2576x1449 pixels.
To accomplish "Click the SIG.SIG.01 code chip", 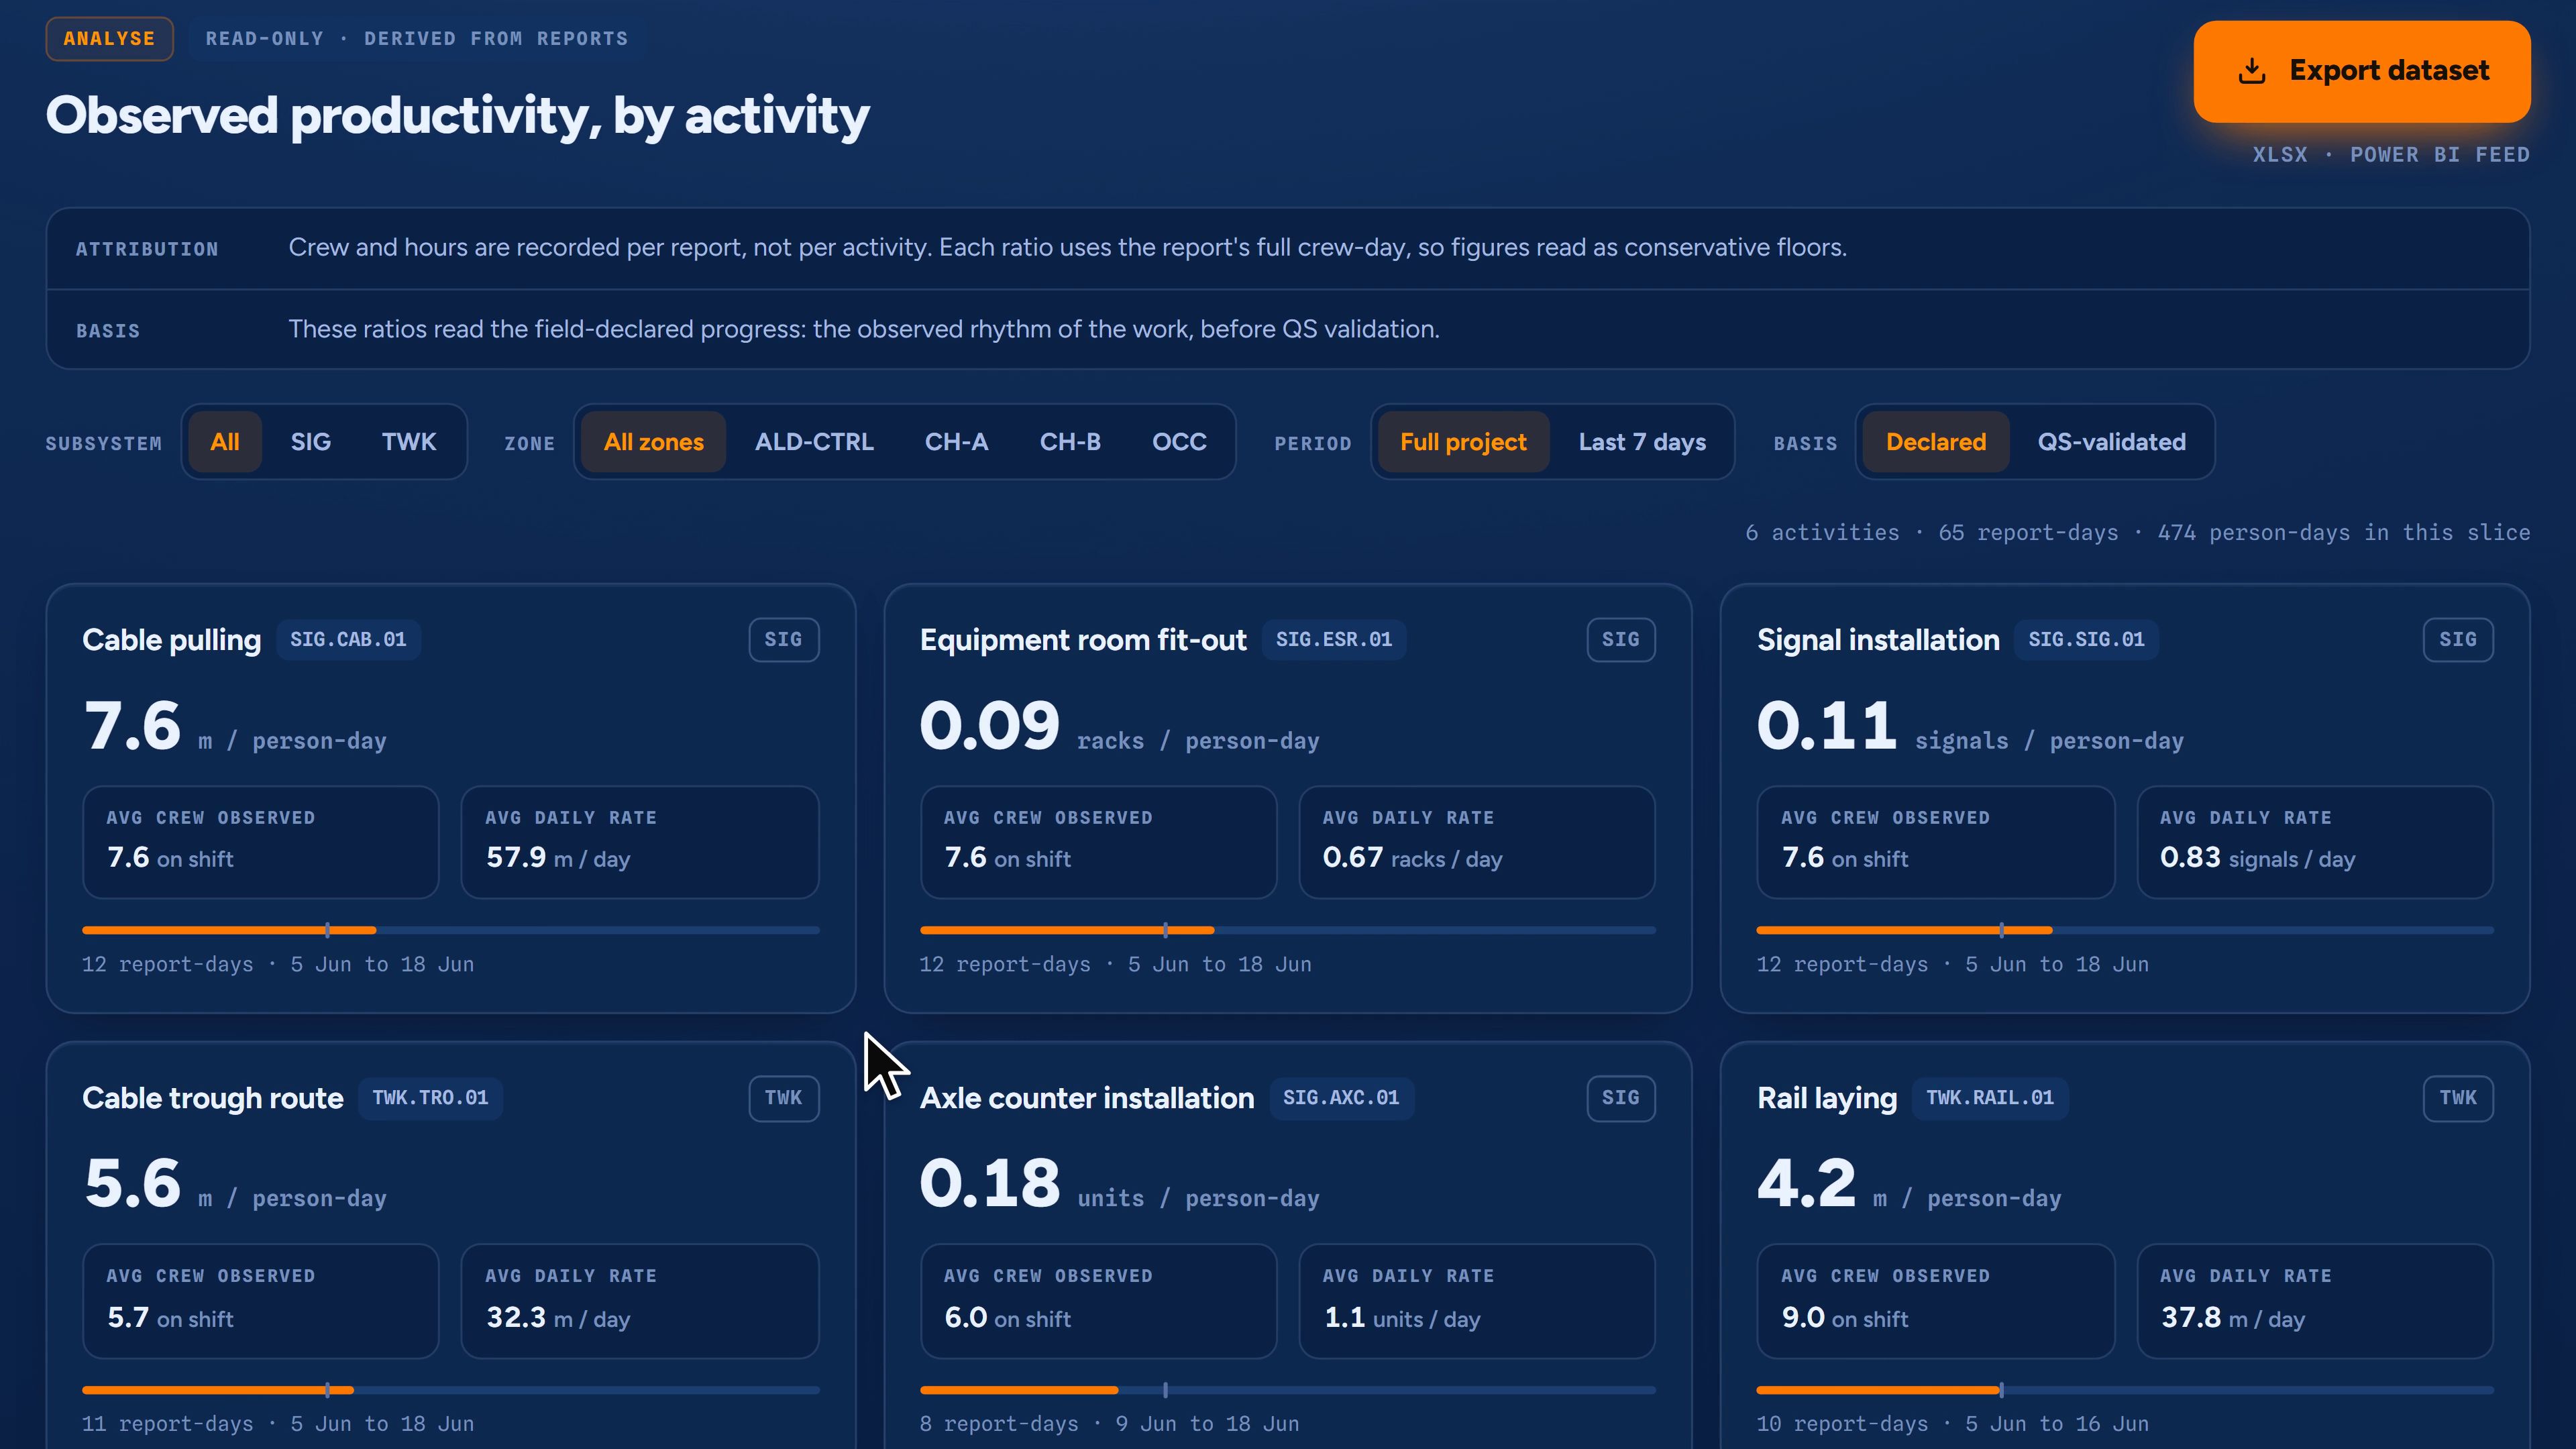I will 2086,640.
